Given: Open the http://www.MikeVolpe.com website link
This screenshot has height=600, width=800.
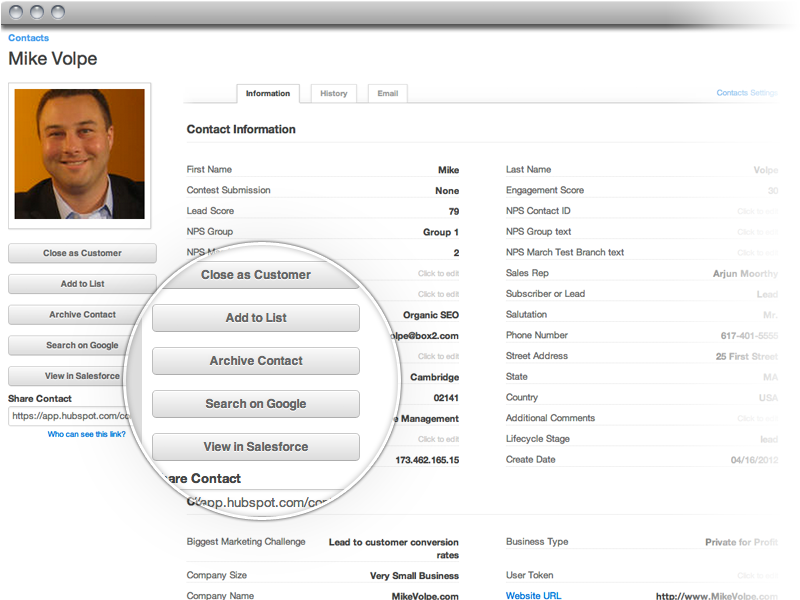Looking at the screenshot, I should 719,596.
